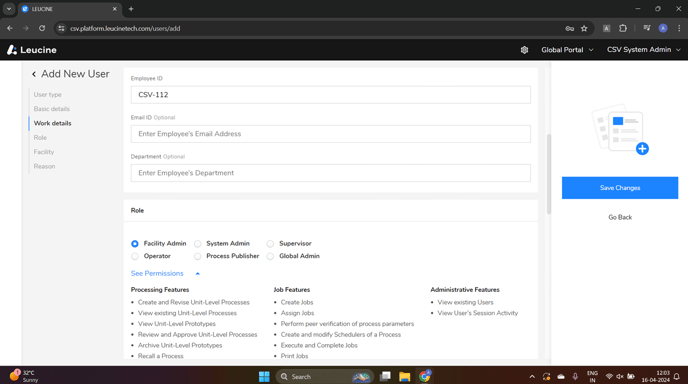Open File Explorer from taskbar
The height and width of the screenshot is (384, 688).
tap(405, 377)
